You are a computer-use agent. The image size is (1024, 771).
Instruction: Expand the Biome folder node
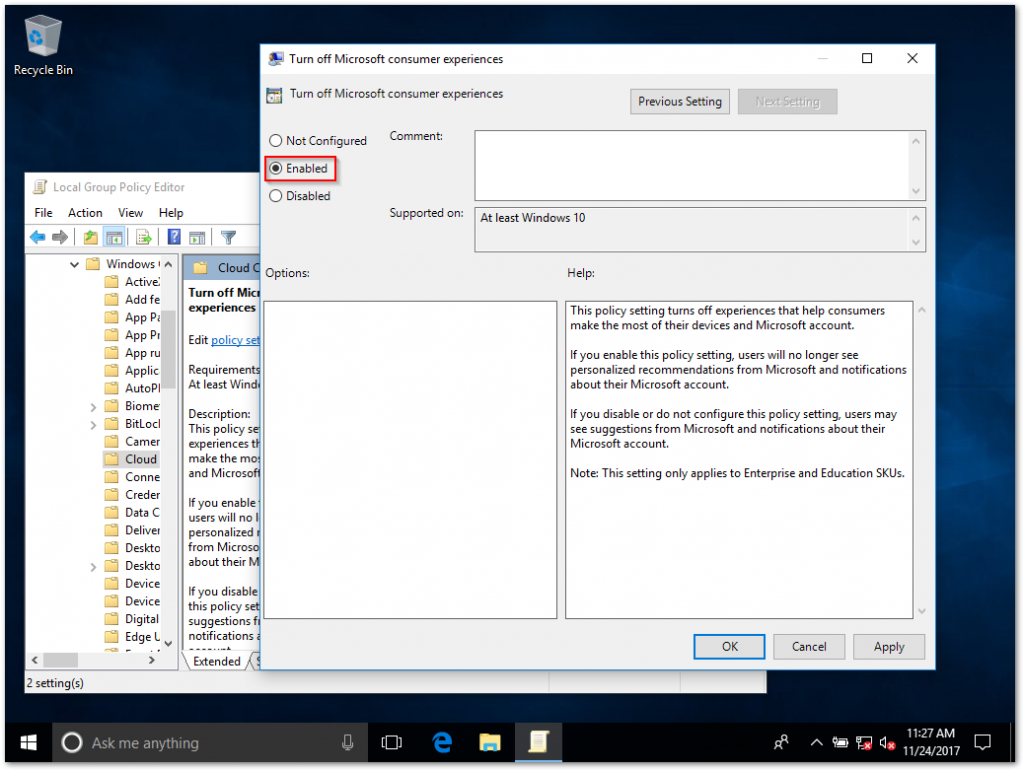pyautogui.click(x=93, y=407)
